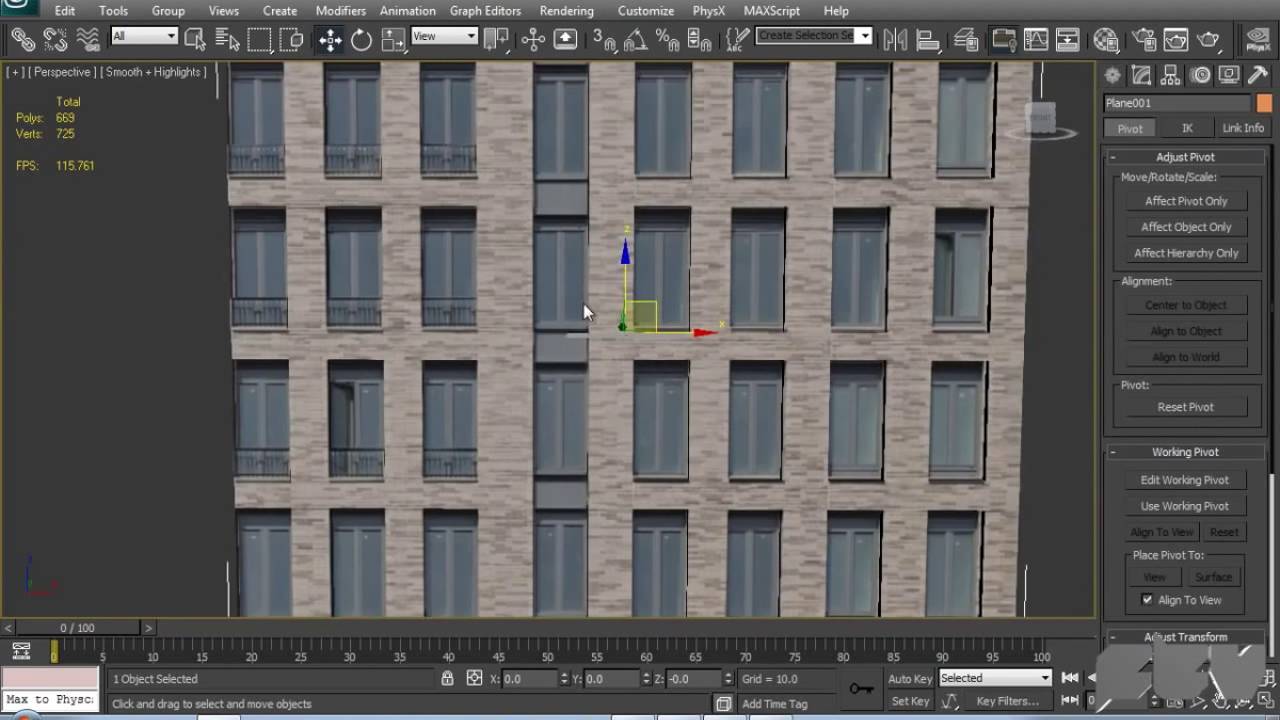Open the 'Selected' key filter dropdown
The image size is (1280, 720).
994,678
